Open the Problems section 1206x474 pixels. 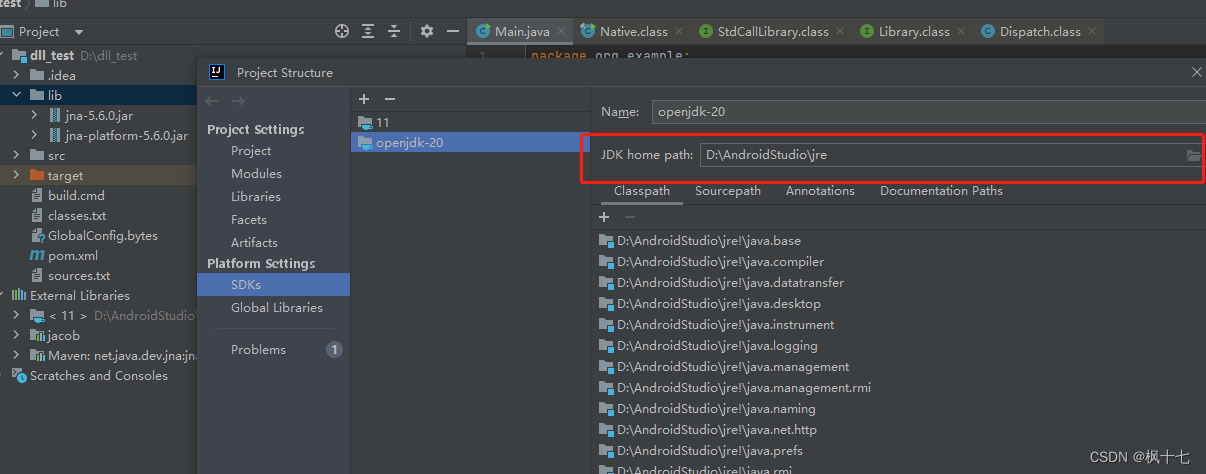point(258,349)
